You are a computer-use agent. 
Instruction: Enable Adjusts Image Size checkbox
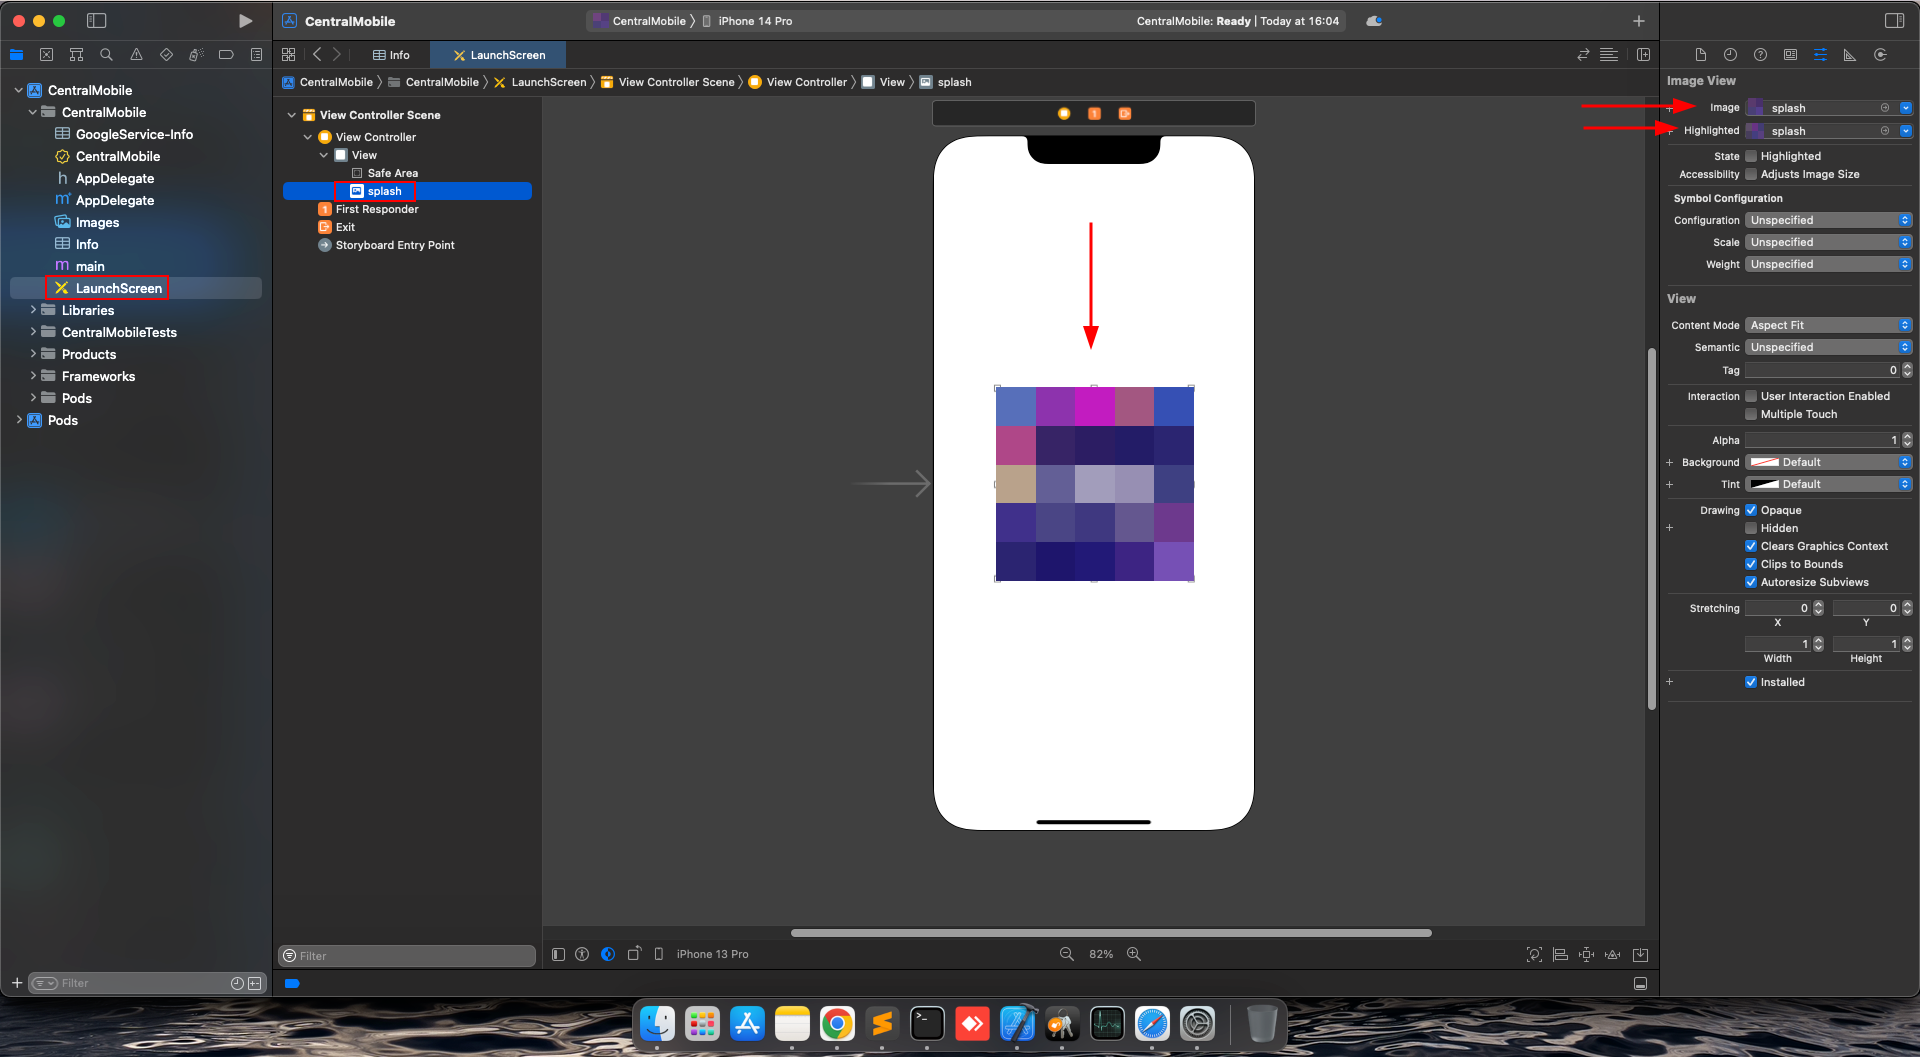pyautogui.click(x=1751, y=174)
